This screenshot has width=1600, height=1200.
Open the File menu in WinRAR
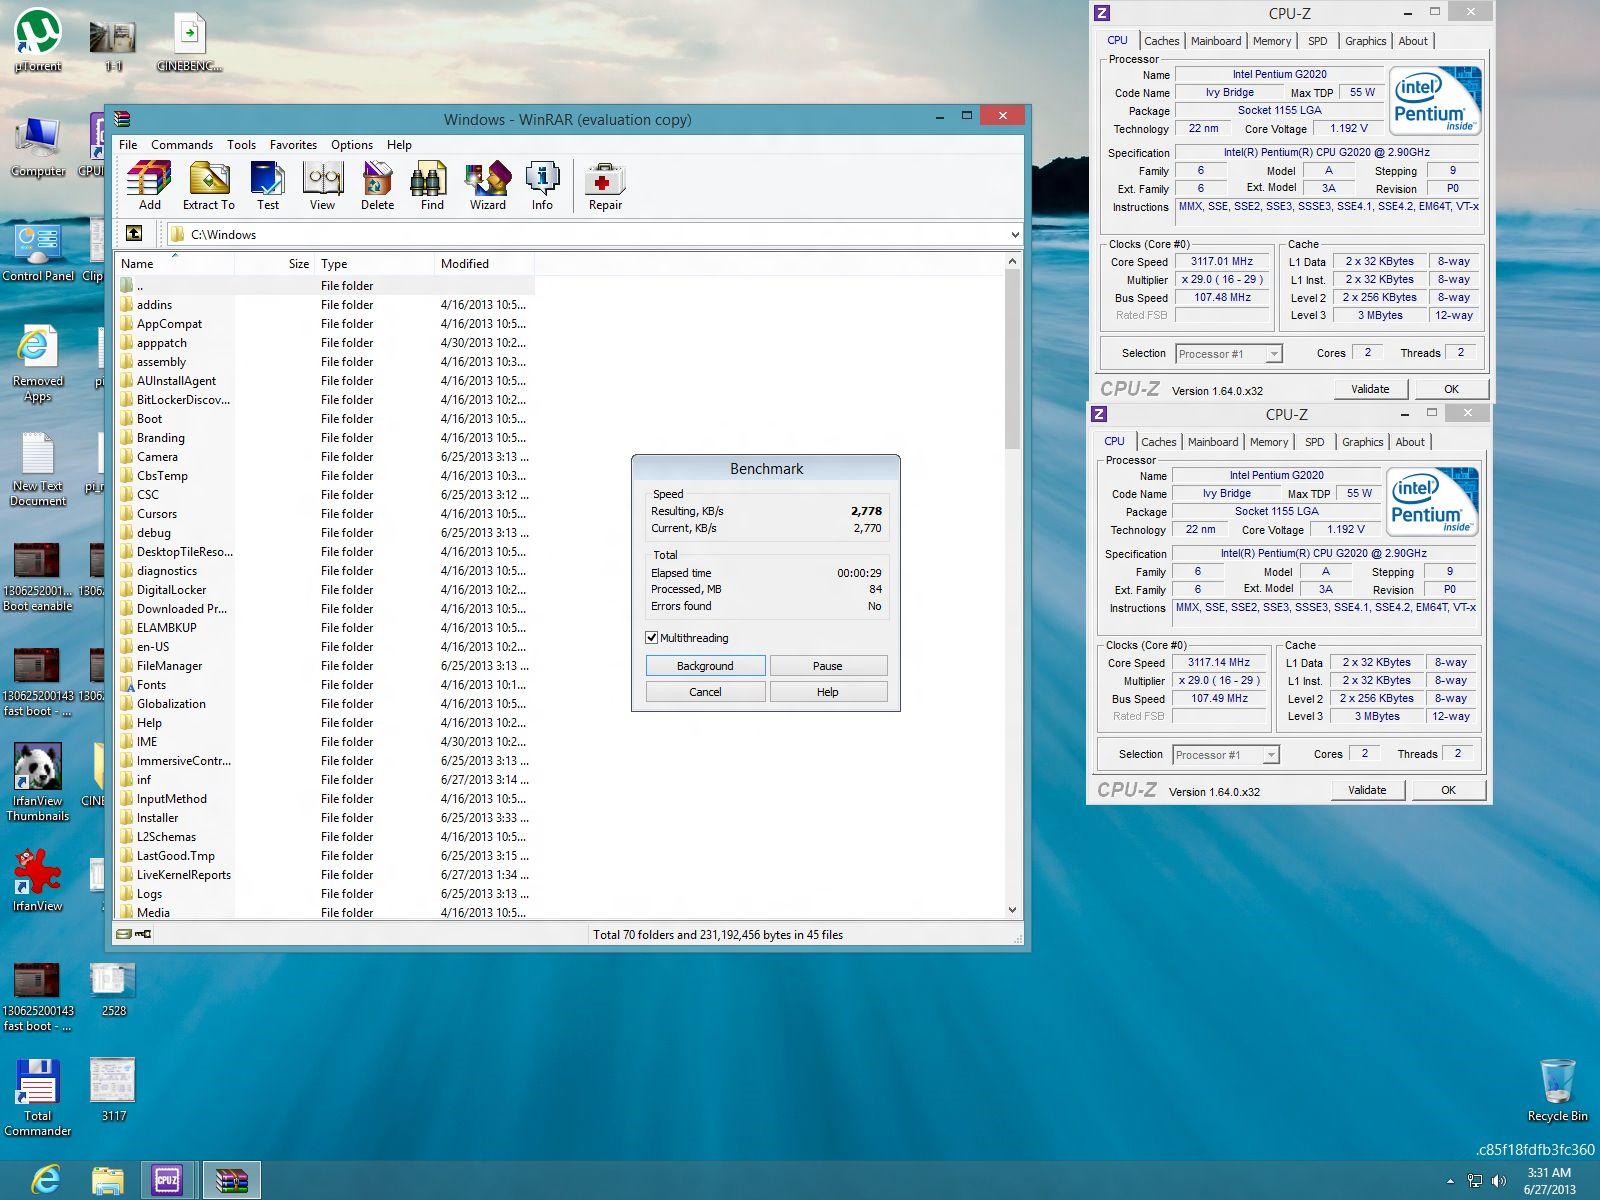(x=128, y=144)
